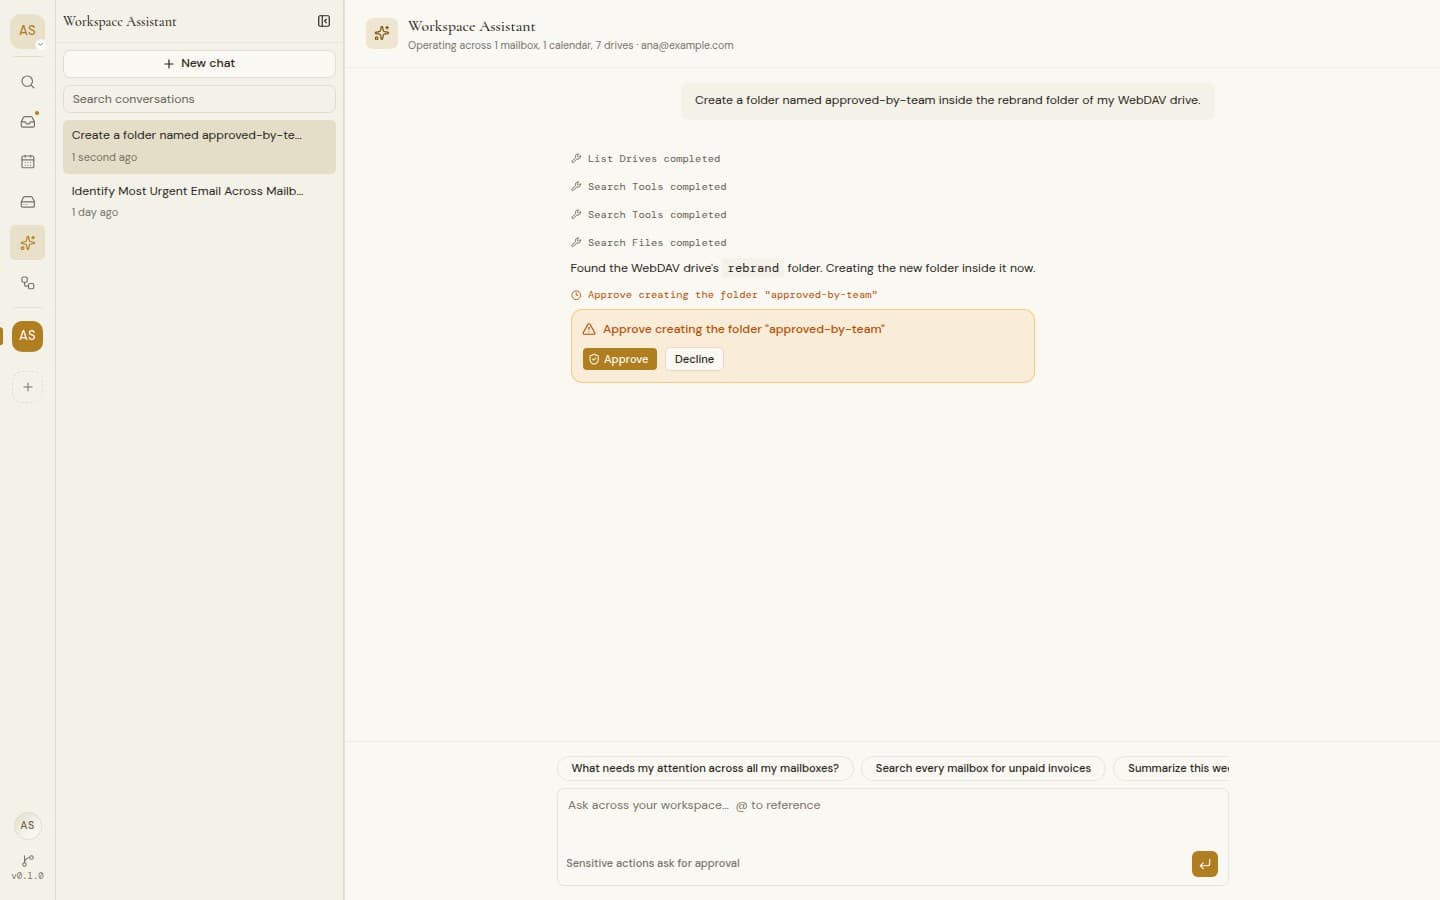
Task: Click the wrench icon beside Search Files completed
Action: pyautogui.click(x=576, y=243)
